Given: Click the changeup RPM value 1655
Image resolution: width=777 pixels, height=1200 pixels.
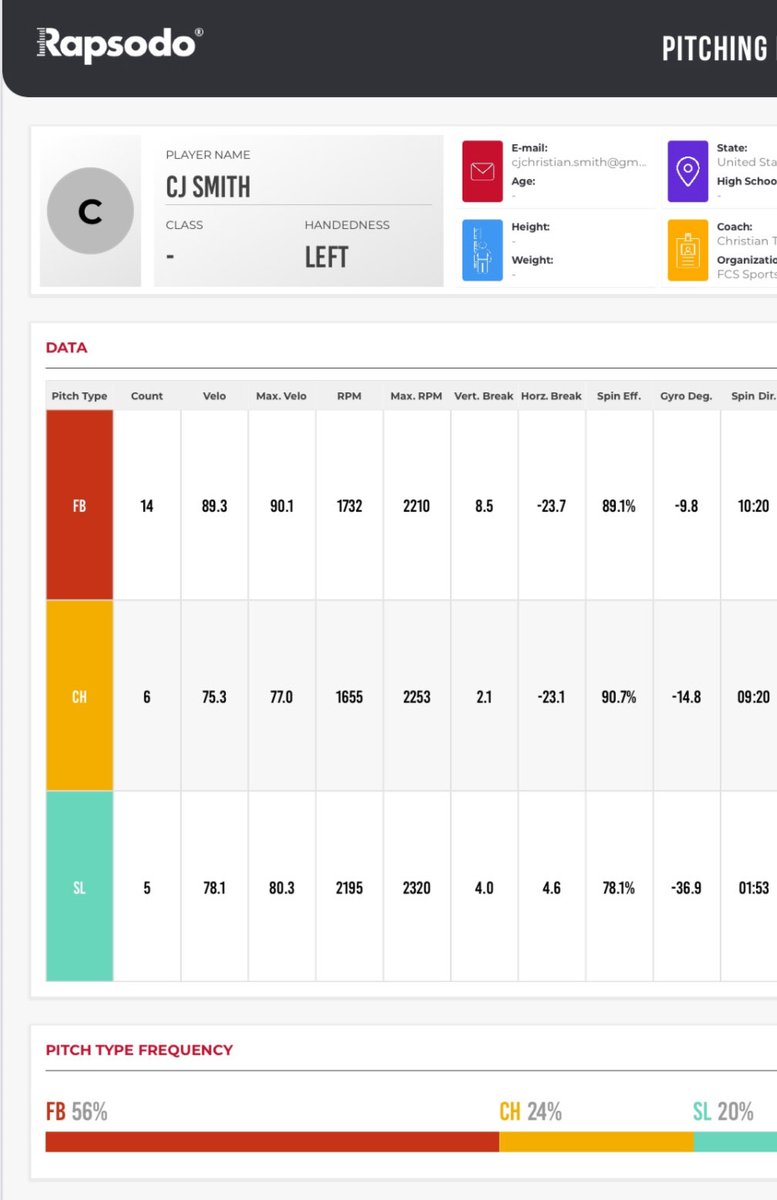Looking at the screenshot, I should (x=349, y=697).
